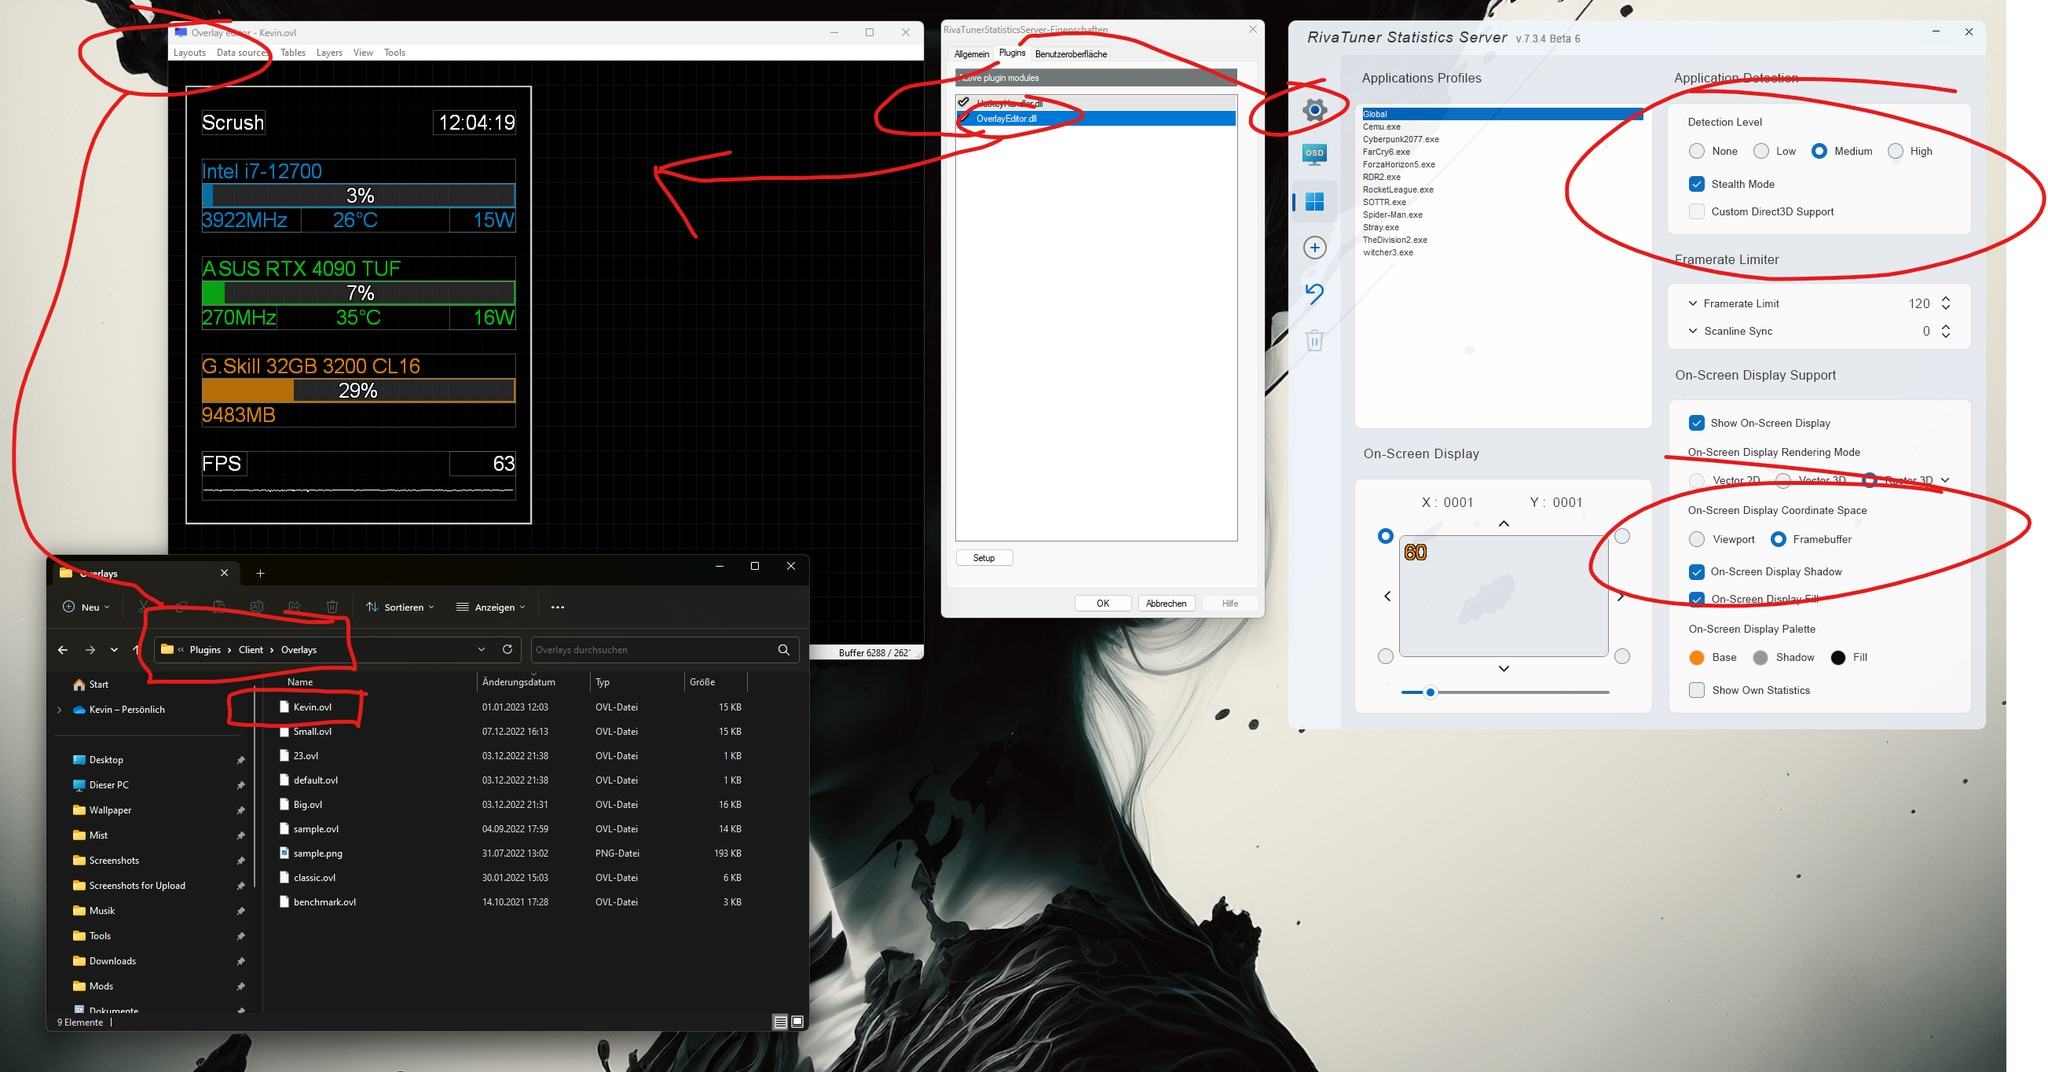This screenshot has height=1072, width=2048.
Task: Select OverlayEditor.dll in plugin list
Action: tap(1096, 118)
